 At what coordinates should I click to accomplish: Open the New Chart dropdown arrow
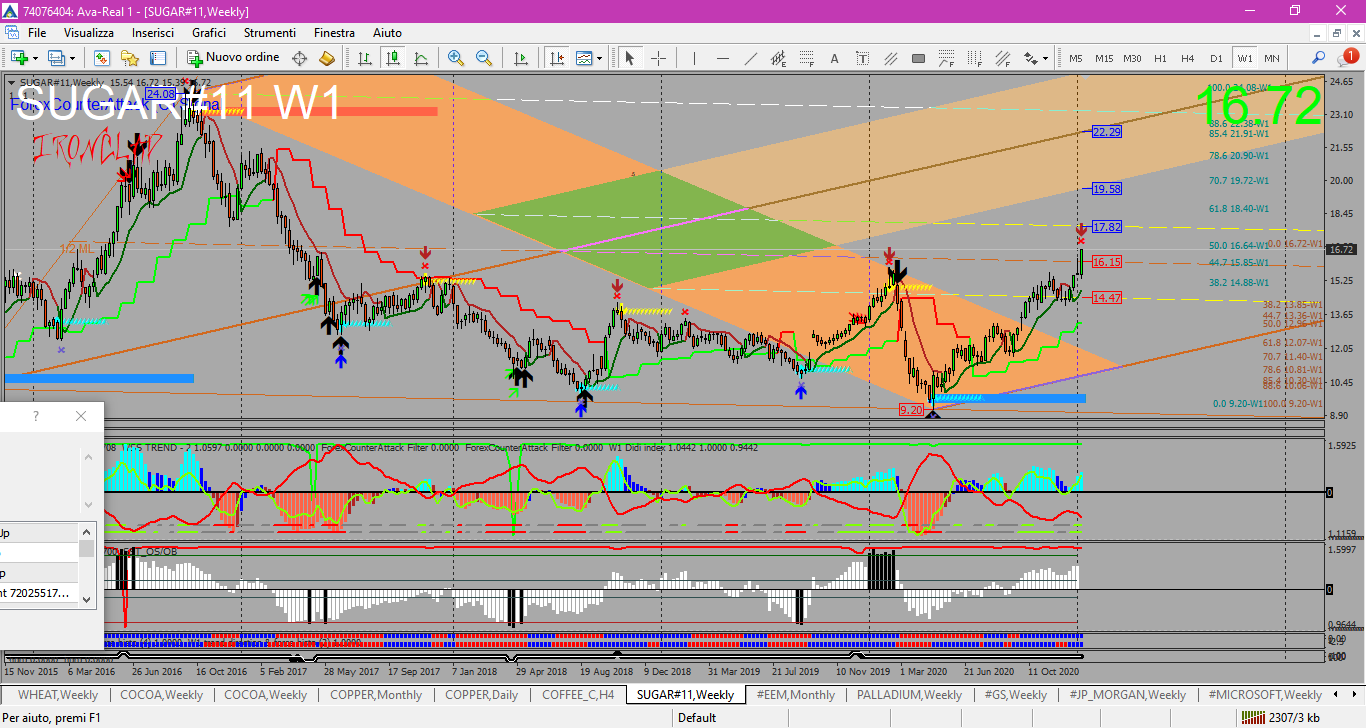coord(35,58)
